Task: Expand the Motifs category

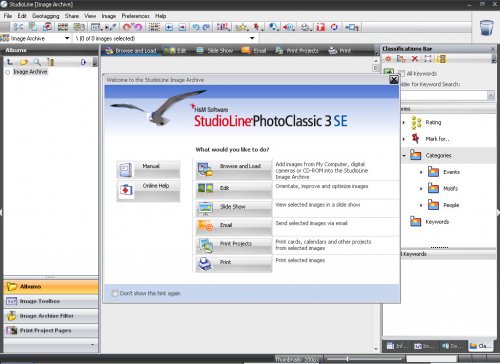Action: pyautogui.click(x=421, y=188)
